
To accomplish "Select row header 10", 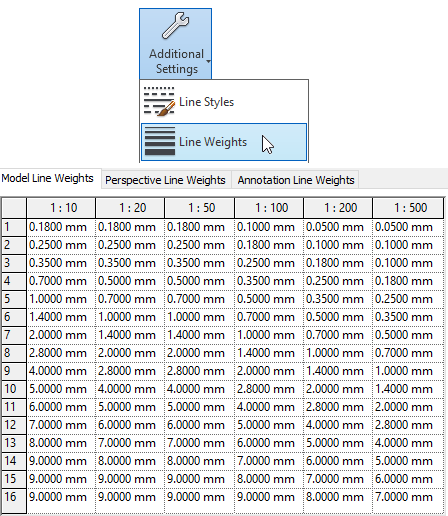I will tap(14, 389).
